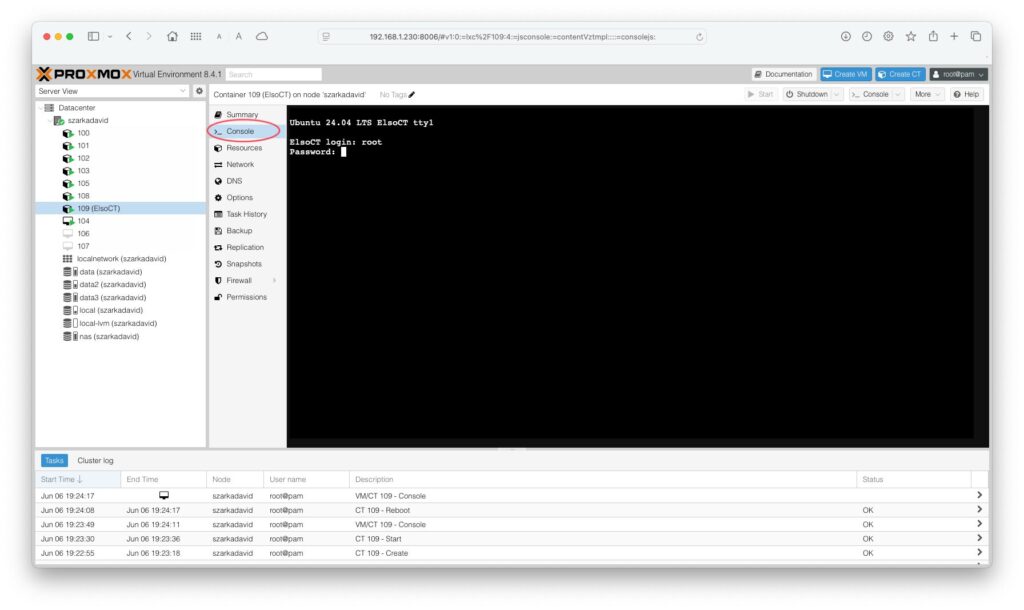
Task: Open the Server View dropdown
Action: 183,91
